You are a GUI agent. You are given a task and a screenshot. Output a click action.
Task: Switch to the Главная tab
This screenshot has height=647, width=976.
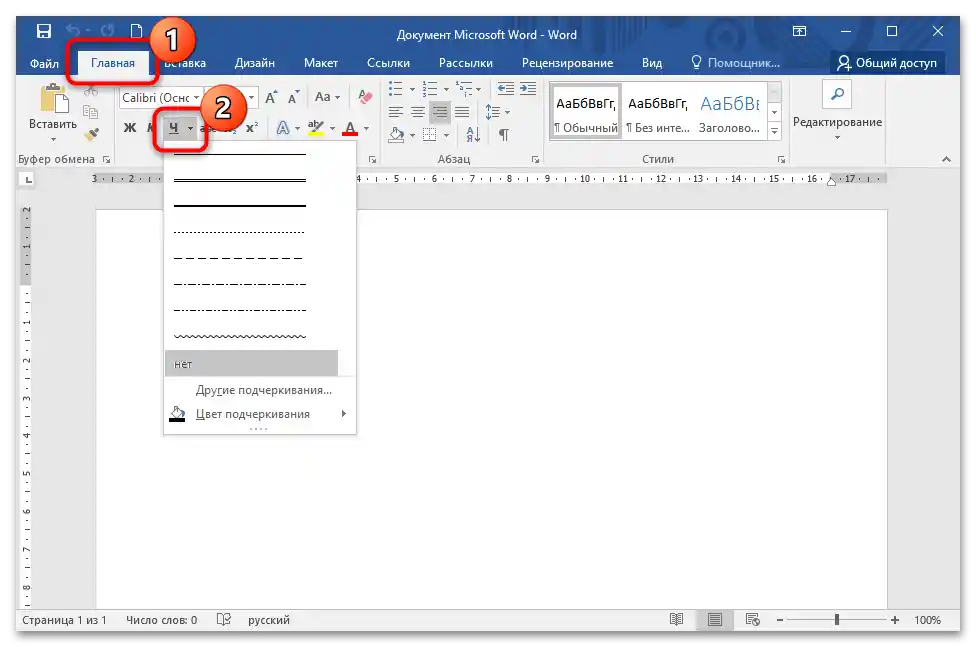click(x=113, y=64)
